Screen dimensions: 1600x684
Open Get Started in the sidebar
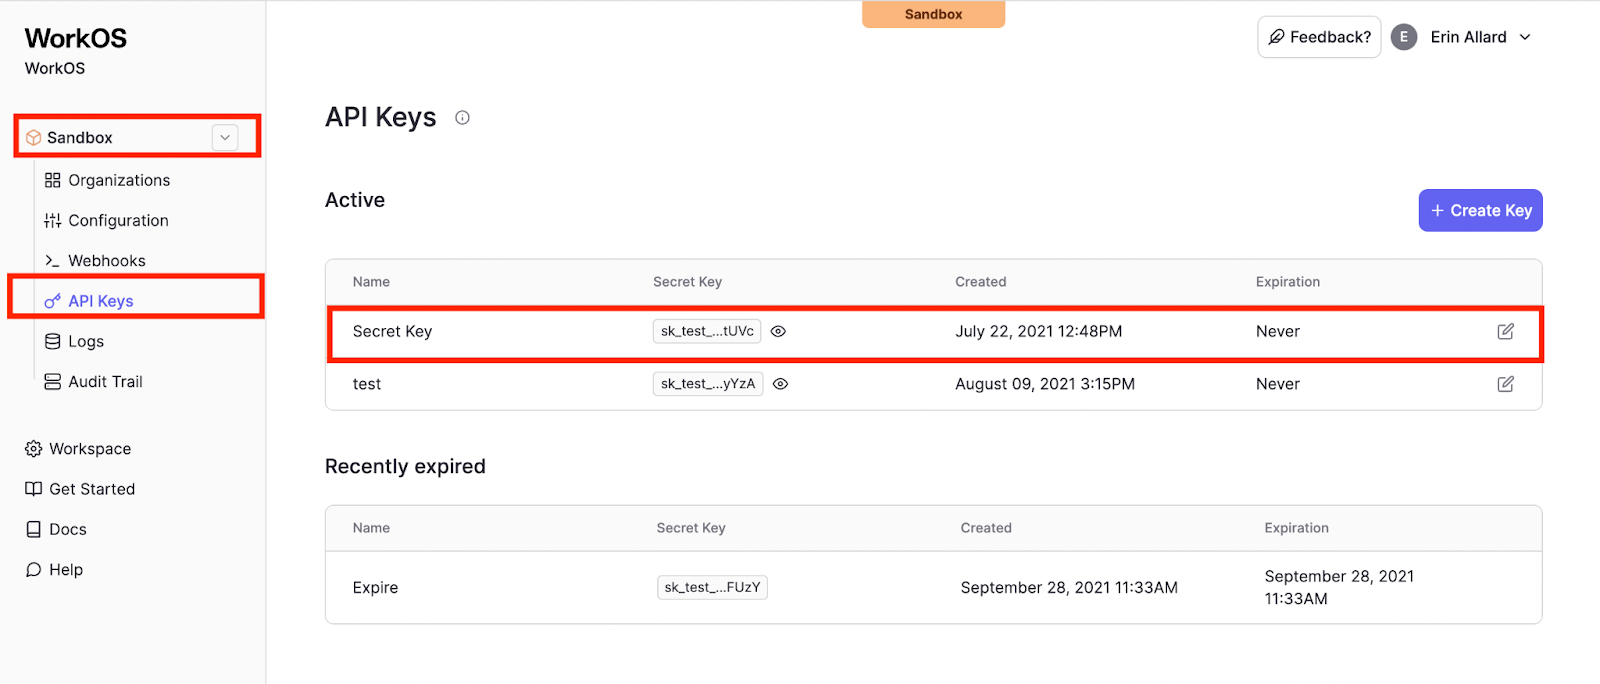[x=80, y=489]
